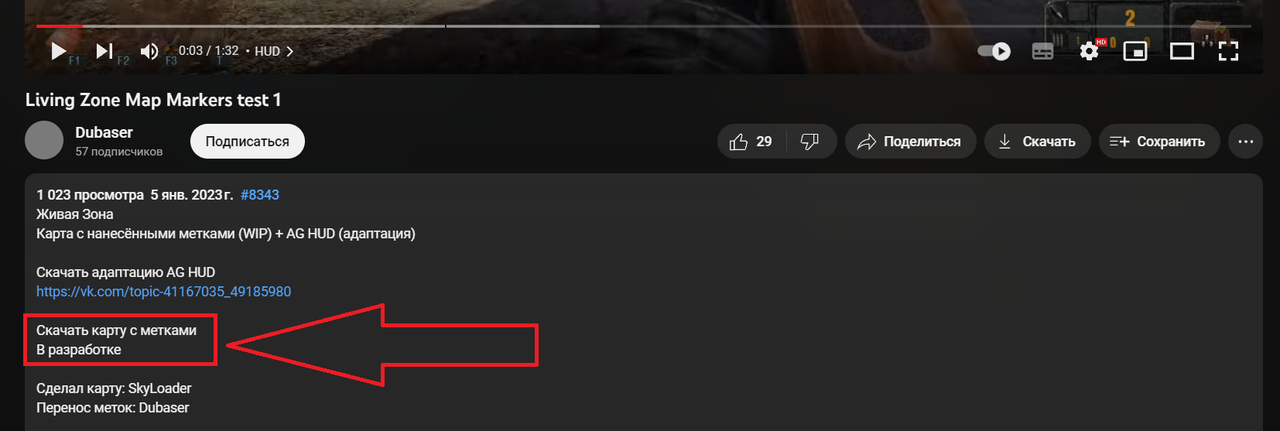
Task: Skip to the next video
Action: pyautogui.click(x=104, y=50)
